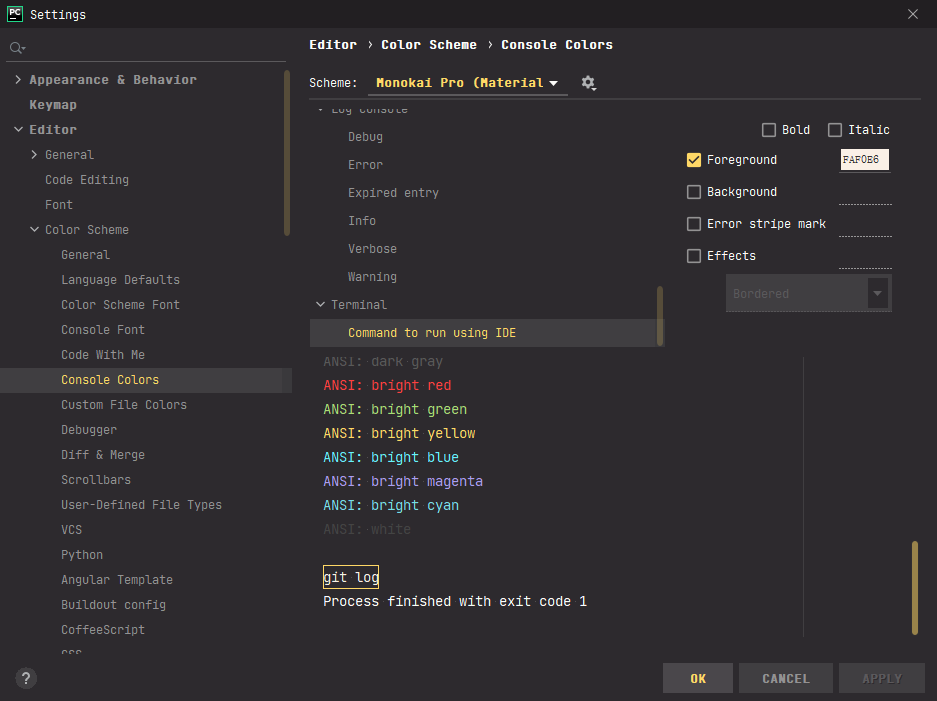Toggle the Error stripe mark checkbox
Viewport: 937px width, 701px height.
click(694, 224)
